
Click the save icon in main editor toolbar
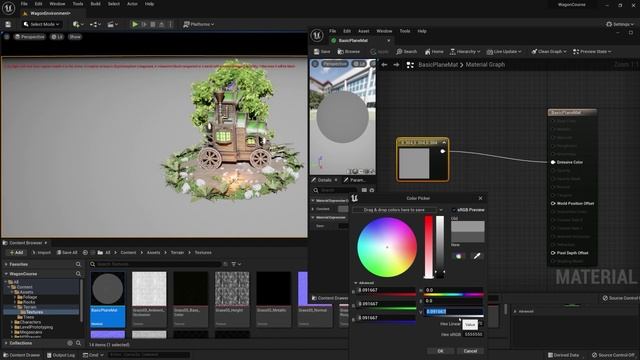[8, 24]
